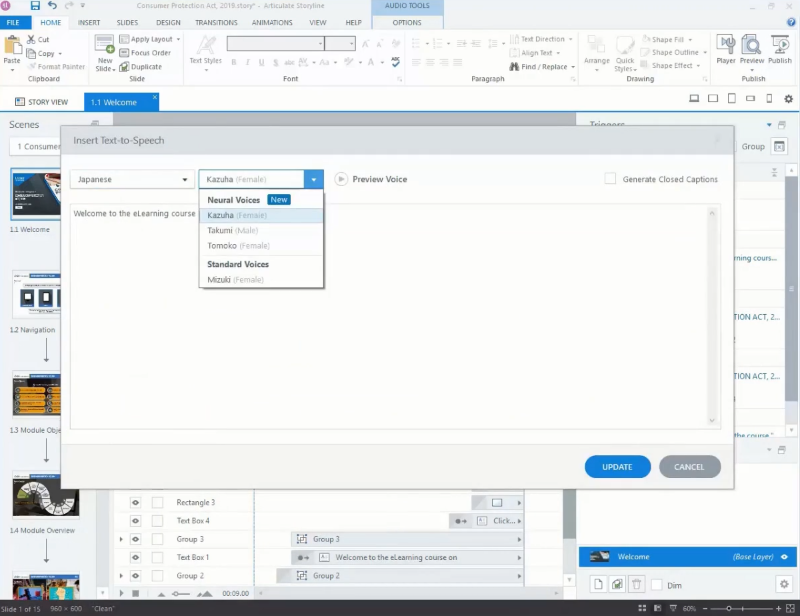800x616 pixels.
Task: Open the font name combo box
Action: point(276,43)
